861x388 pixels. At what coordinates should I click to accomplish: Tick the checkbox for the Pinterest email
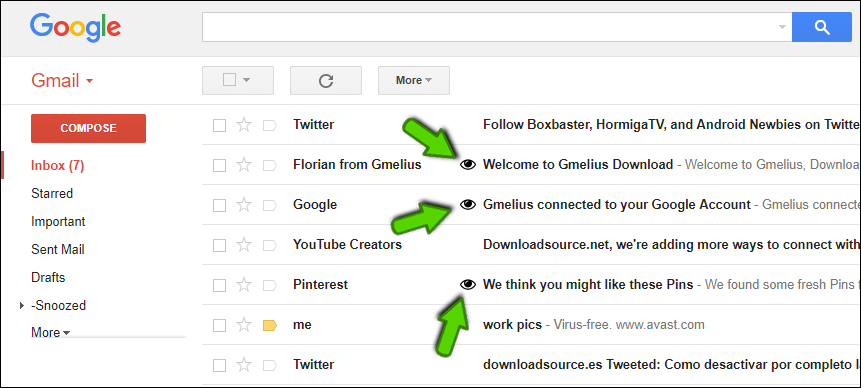[x=219, y=285]
